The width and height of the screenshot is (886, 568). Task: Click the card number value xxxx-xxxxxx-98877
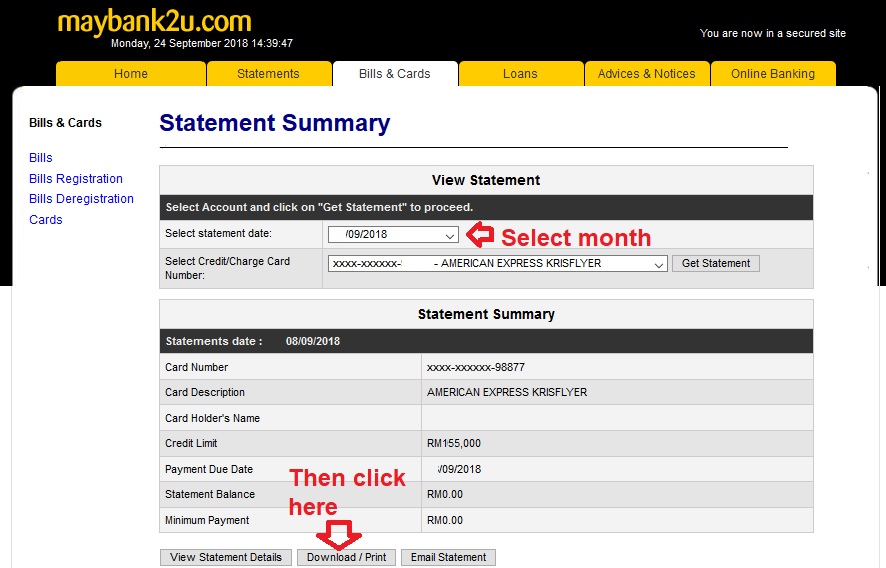point(475,367)
